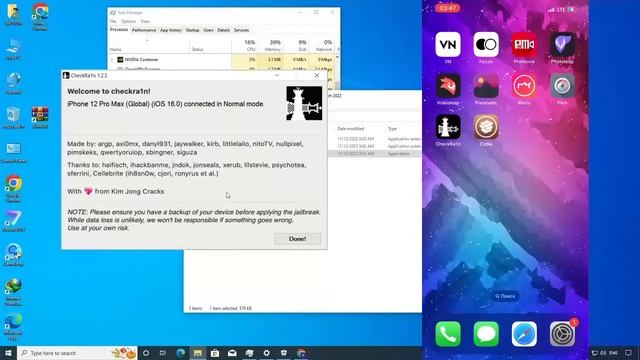Open the Control Panel desktop icon
Screen dimensions: 640x360
[x=13, y=152]
